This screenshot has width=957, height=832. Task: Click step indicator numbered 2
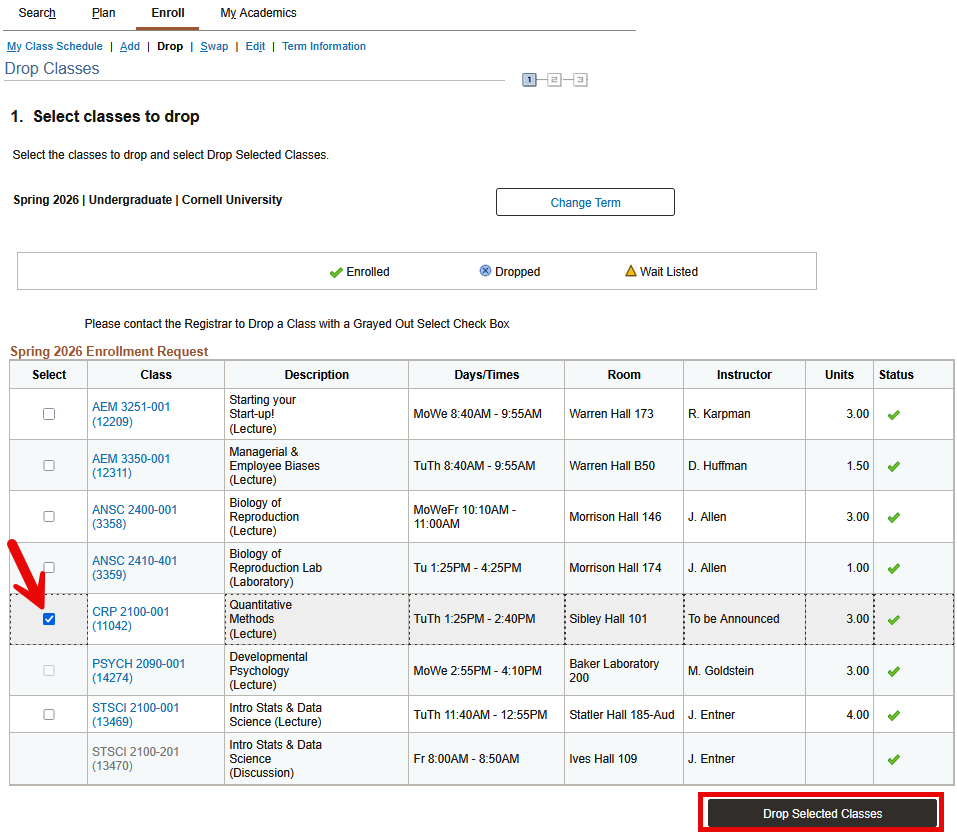point(553,79)
